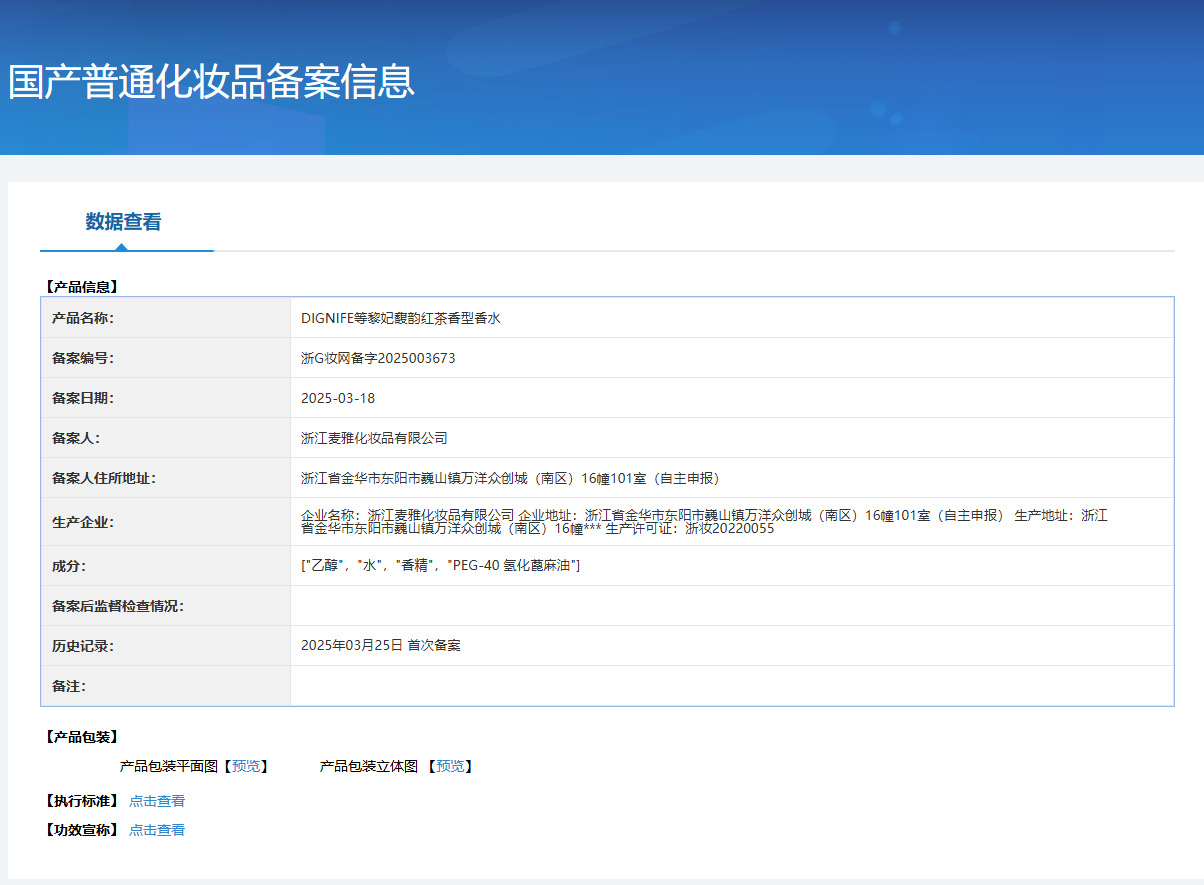Select the number 浙G妆网备字2025003673

coord(378,358)
